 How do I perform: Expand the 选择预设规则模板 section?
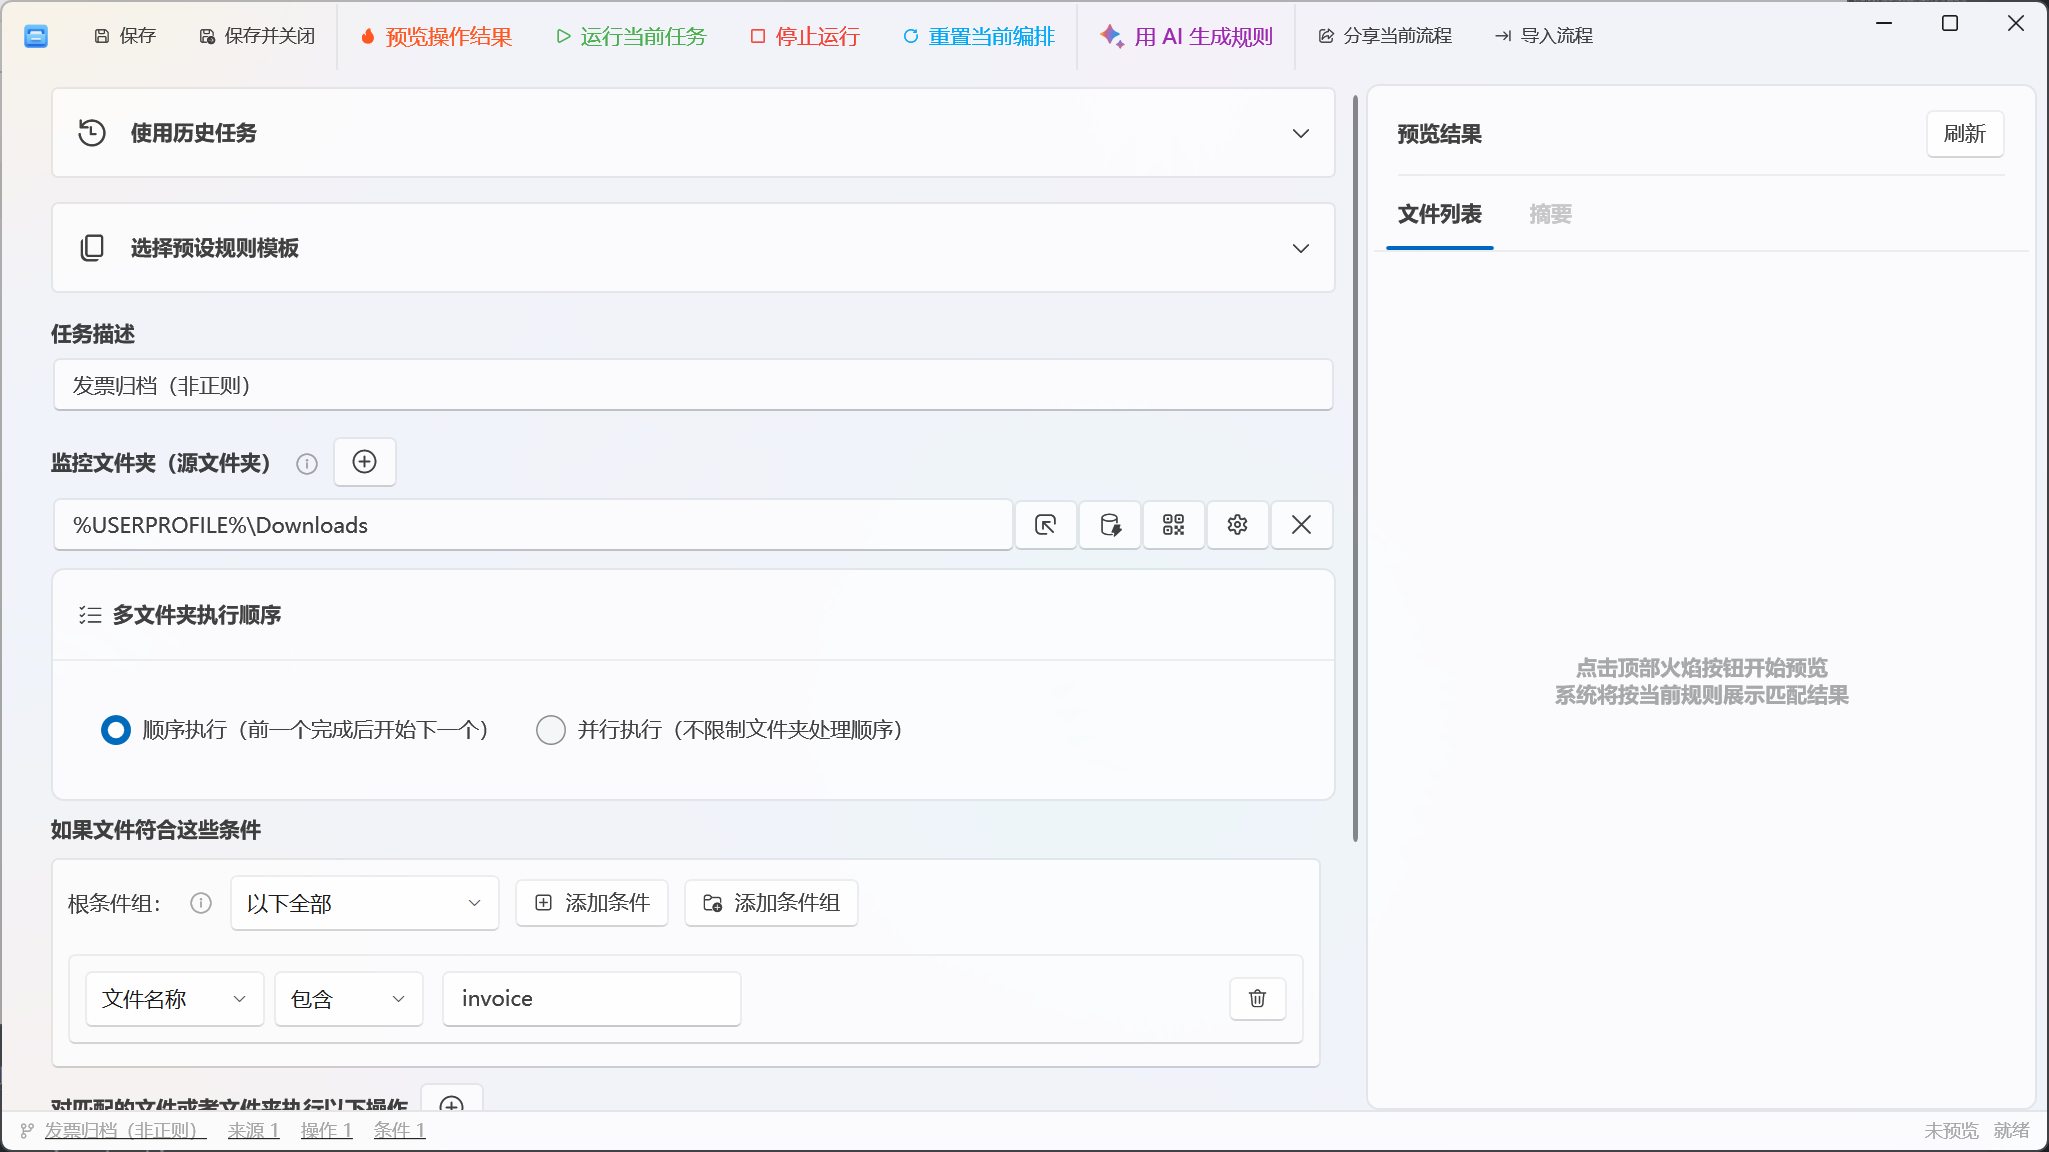tap(693, 248)
